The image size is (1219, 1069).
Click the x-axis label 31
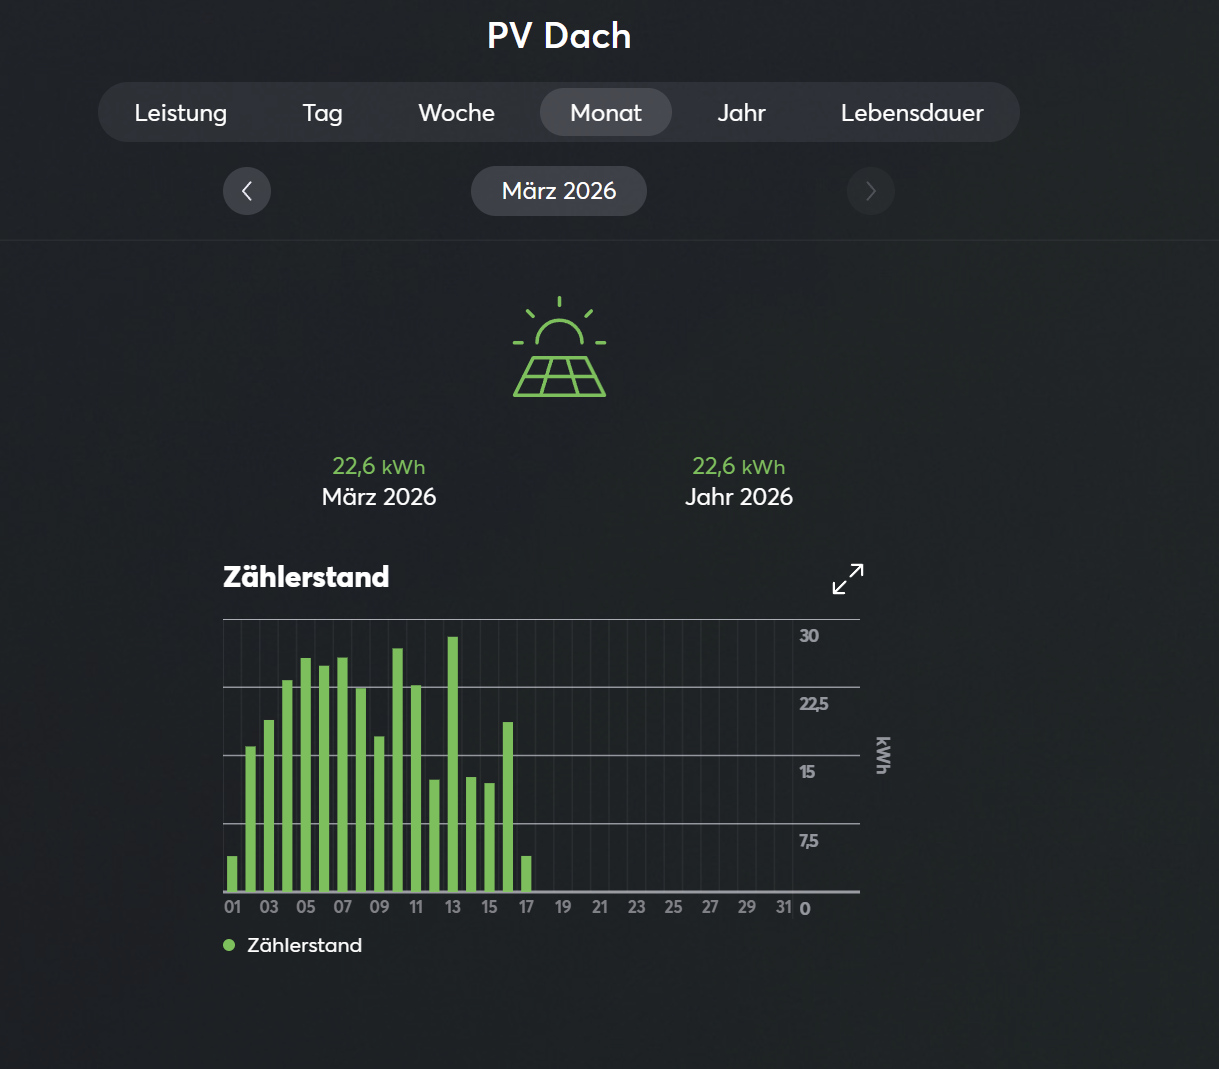tap(784, 907)
